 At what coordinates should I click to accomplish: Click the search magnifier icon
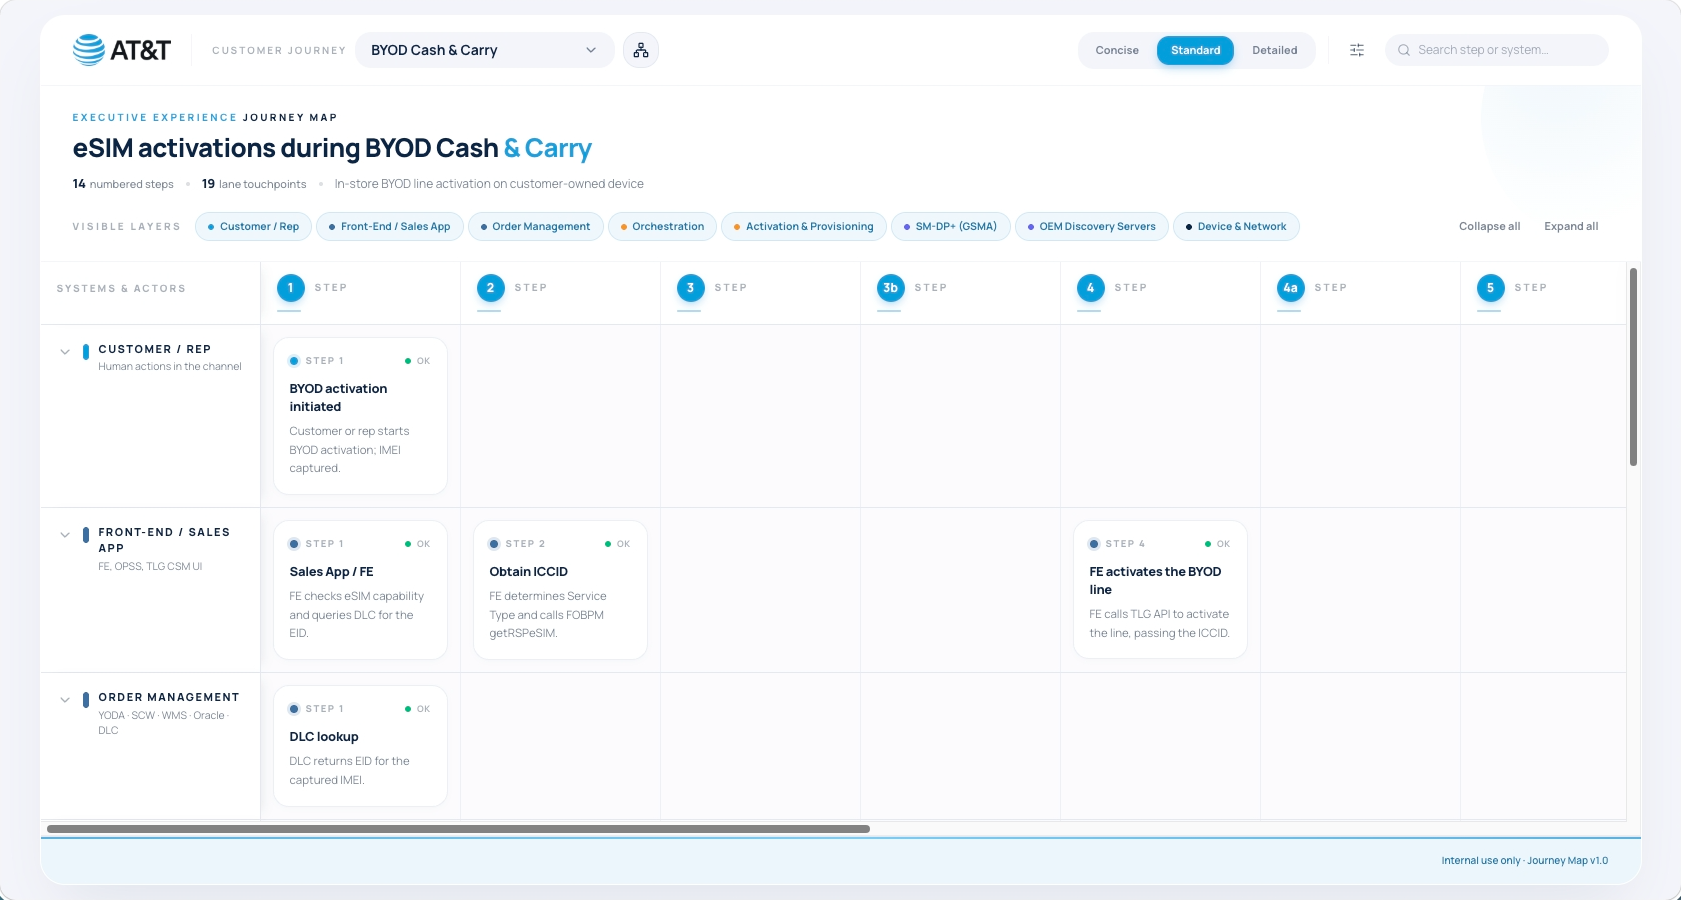[x=1404, y=50]
